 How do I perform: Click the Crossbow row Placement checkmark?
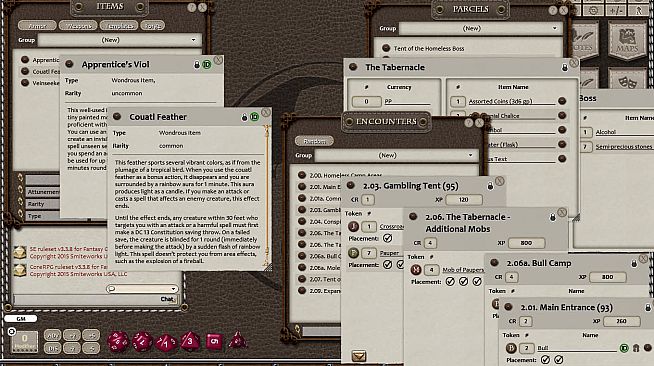(x=387, y=238)
